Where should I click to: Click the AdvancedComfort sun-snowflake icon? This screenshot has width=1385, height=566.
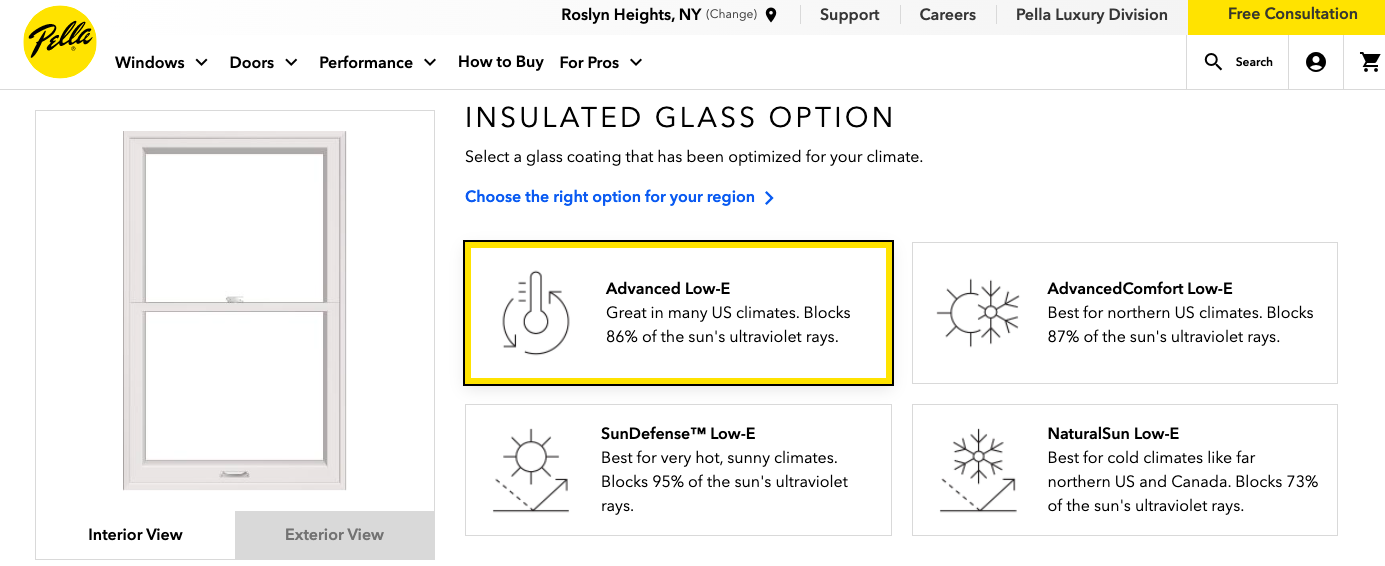click(x=978, y=312)
